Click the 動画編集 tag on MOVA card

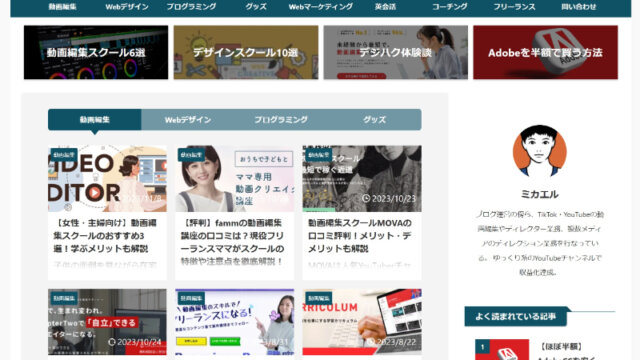(x=319, y=155)
